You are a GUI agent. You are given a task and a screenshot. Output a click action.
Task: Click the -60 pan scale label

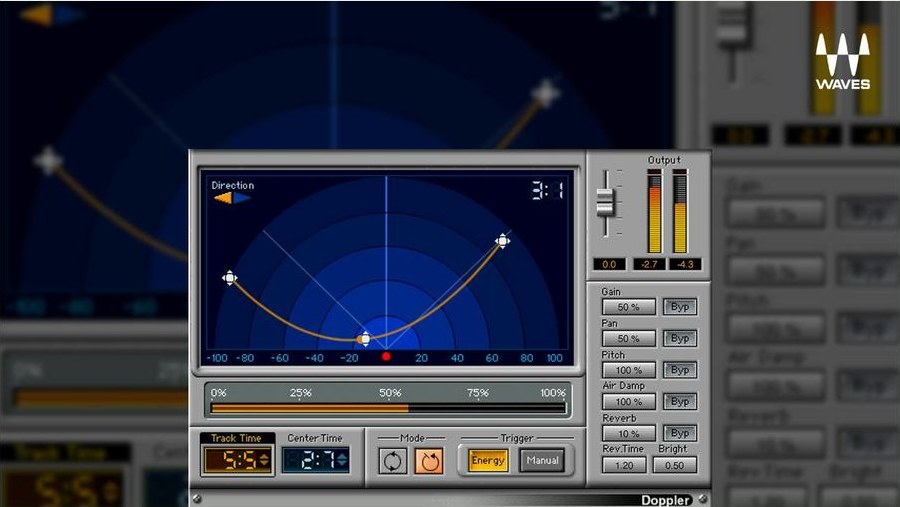point(280,358)
